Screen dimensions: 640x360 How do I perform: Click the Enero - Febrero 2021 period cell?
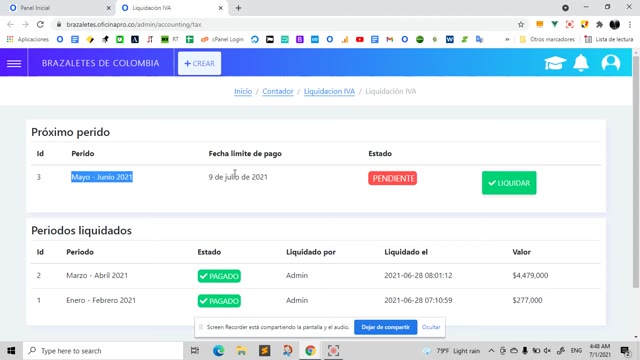[101, 300]
